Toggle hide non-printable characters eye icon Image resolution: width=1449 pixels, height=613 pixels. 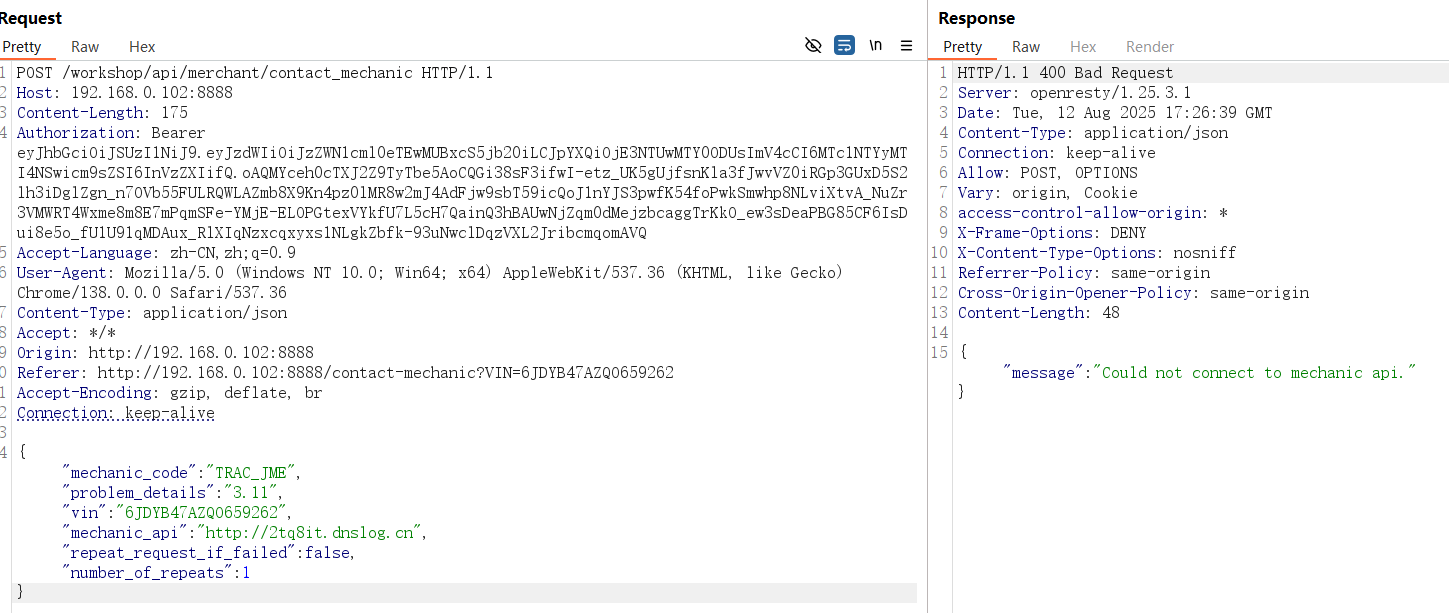[x=813, y=45]
